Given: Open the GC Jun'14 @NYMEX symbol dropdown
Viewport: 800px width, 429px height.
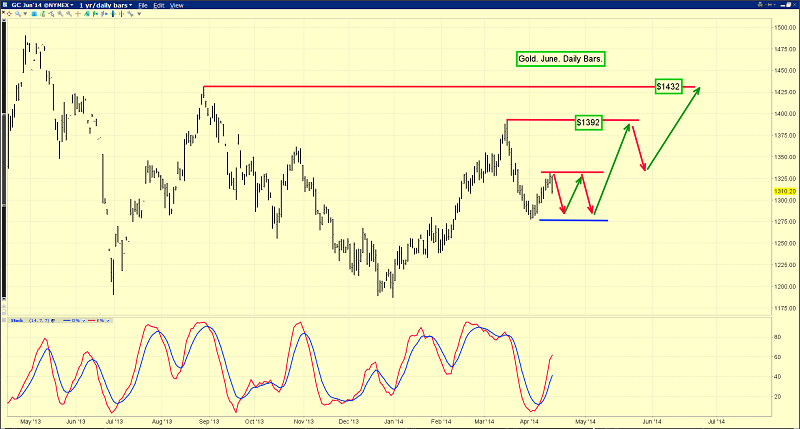Looking at the screenshot, I should 42,5.
